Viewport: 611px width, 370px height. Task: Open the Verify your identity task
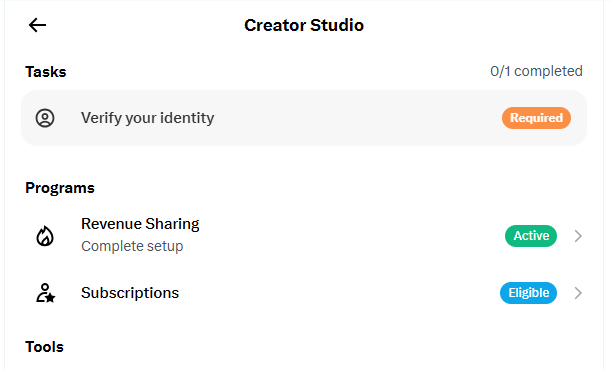(304, 118)
